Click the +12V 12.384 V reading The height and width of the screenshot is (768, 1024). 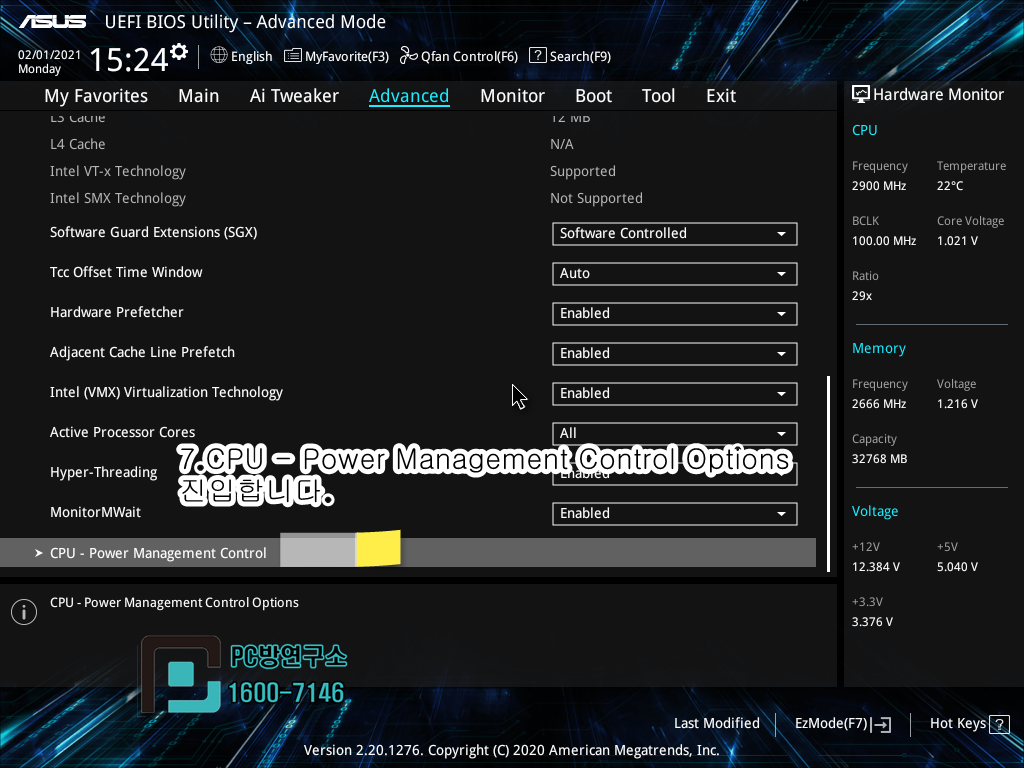click(x=876, y=567)
